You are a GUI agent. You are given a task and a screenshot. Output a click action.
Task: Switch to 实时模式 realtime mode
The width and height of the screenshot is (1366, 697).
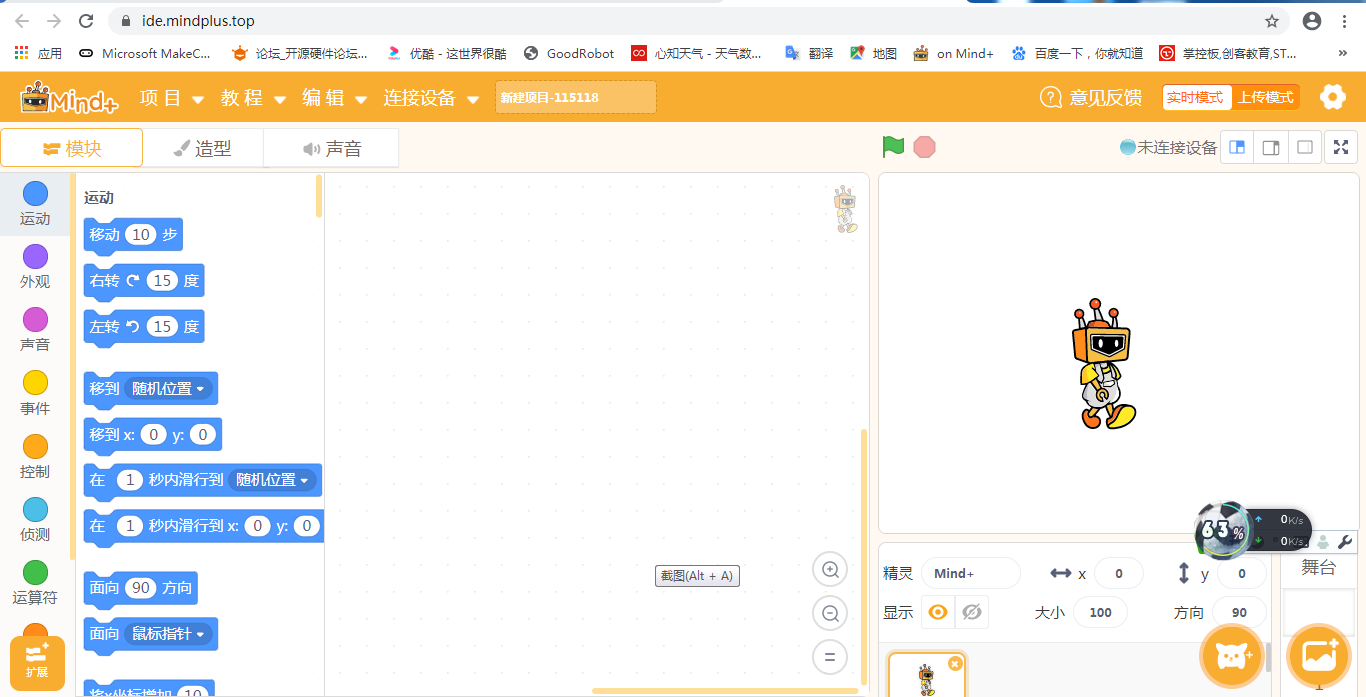1195,97
